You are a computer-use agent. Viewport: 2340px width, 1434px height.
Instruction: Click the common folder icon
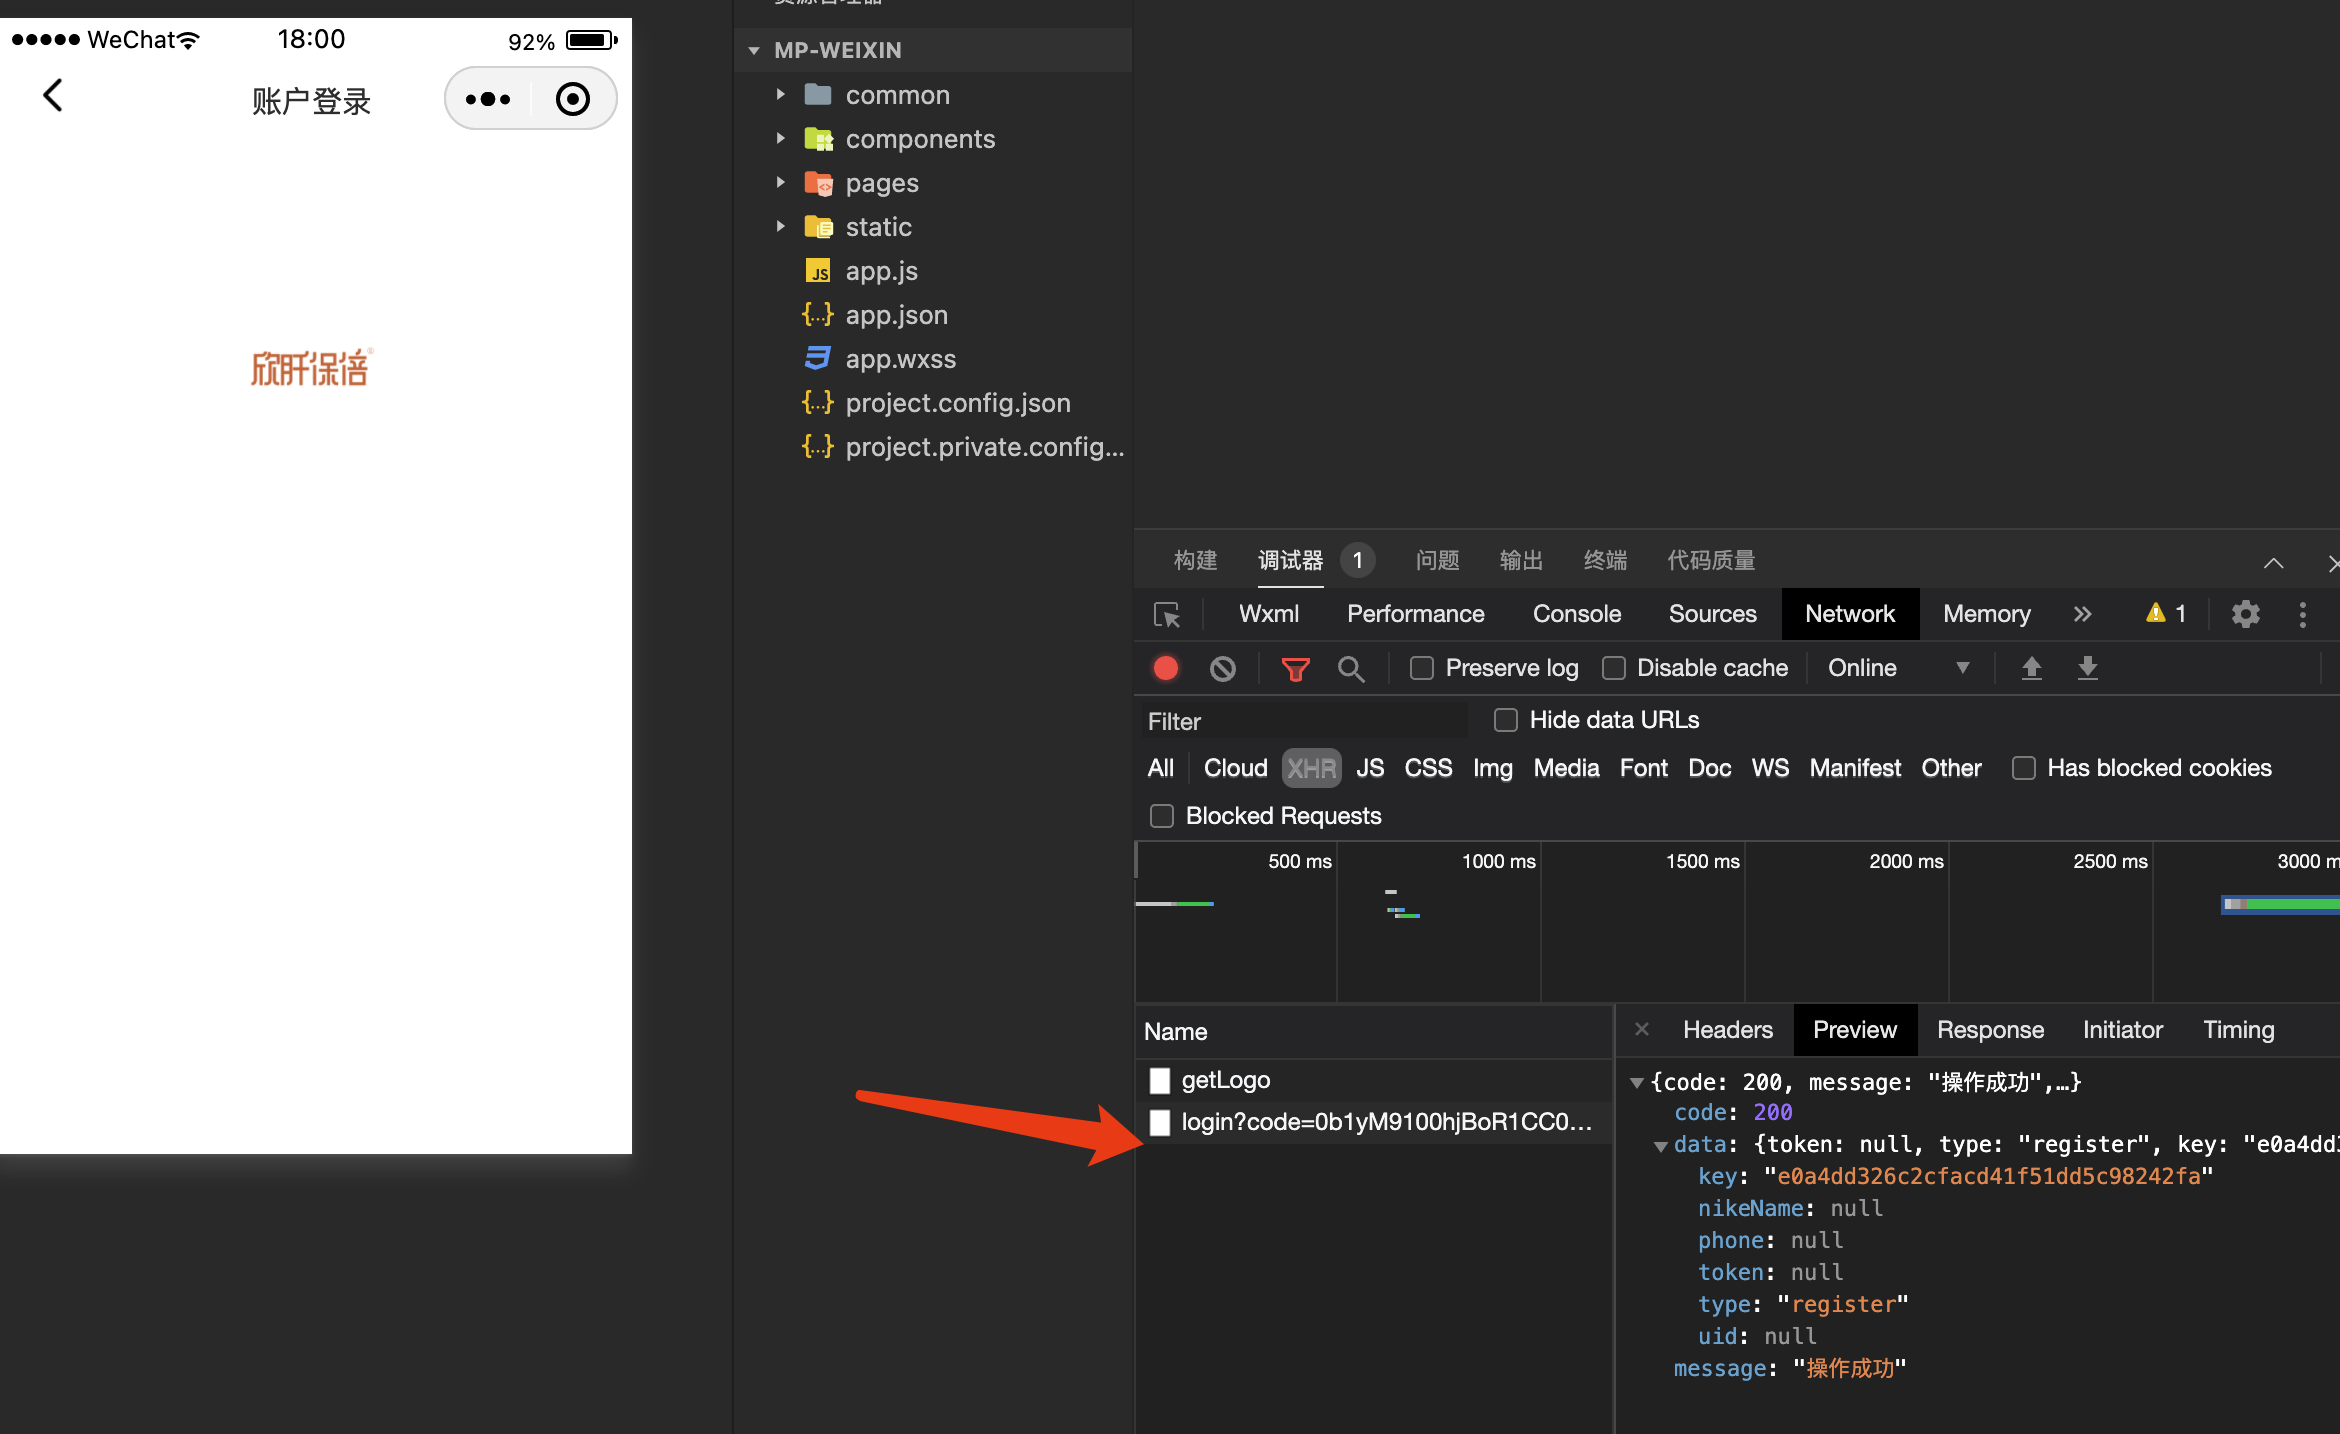coord(819,95)
